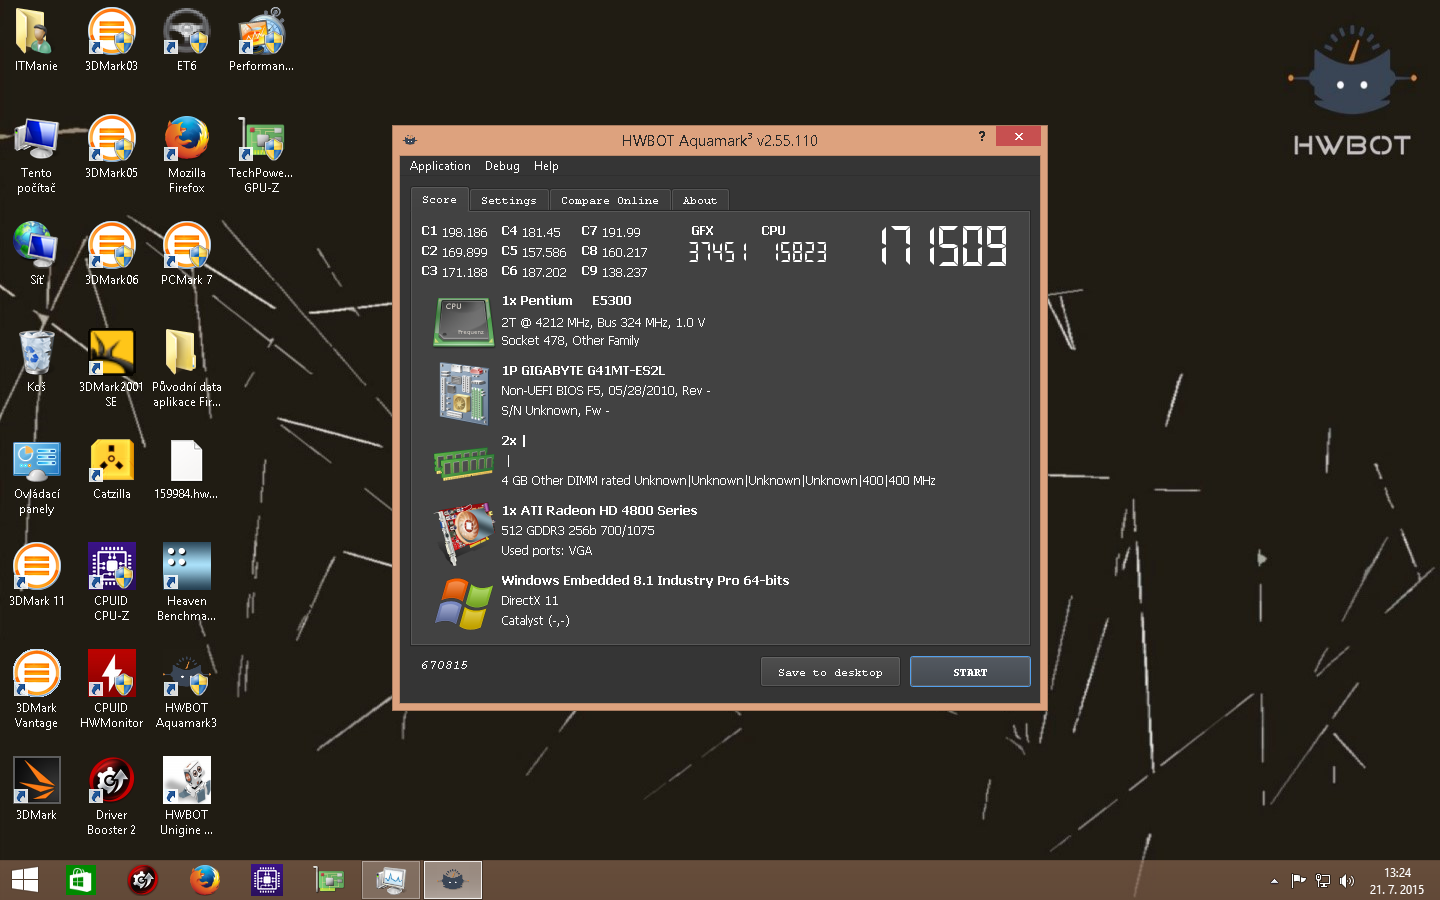Open the ET6 desktop shortcut
The width and height of the screenshot is (1440, 900).
pos(186,40)
